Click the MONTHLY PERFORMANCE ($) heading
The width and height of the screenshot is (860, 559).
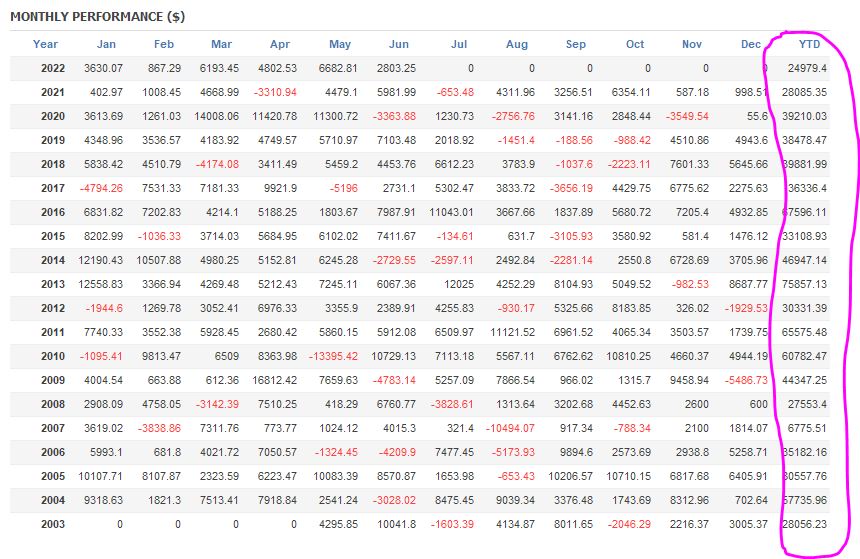coord(97,17)
